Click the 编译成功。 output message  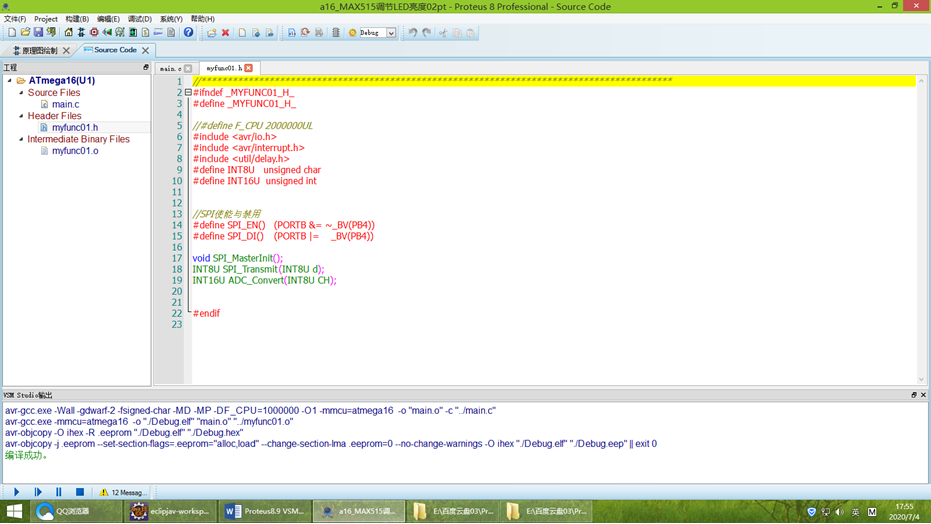[26, 455]
